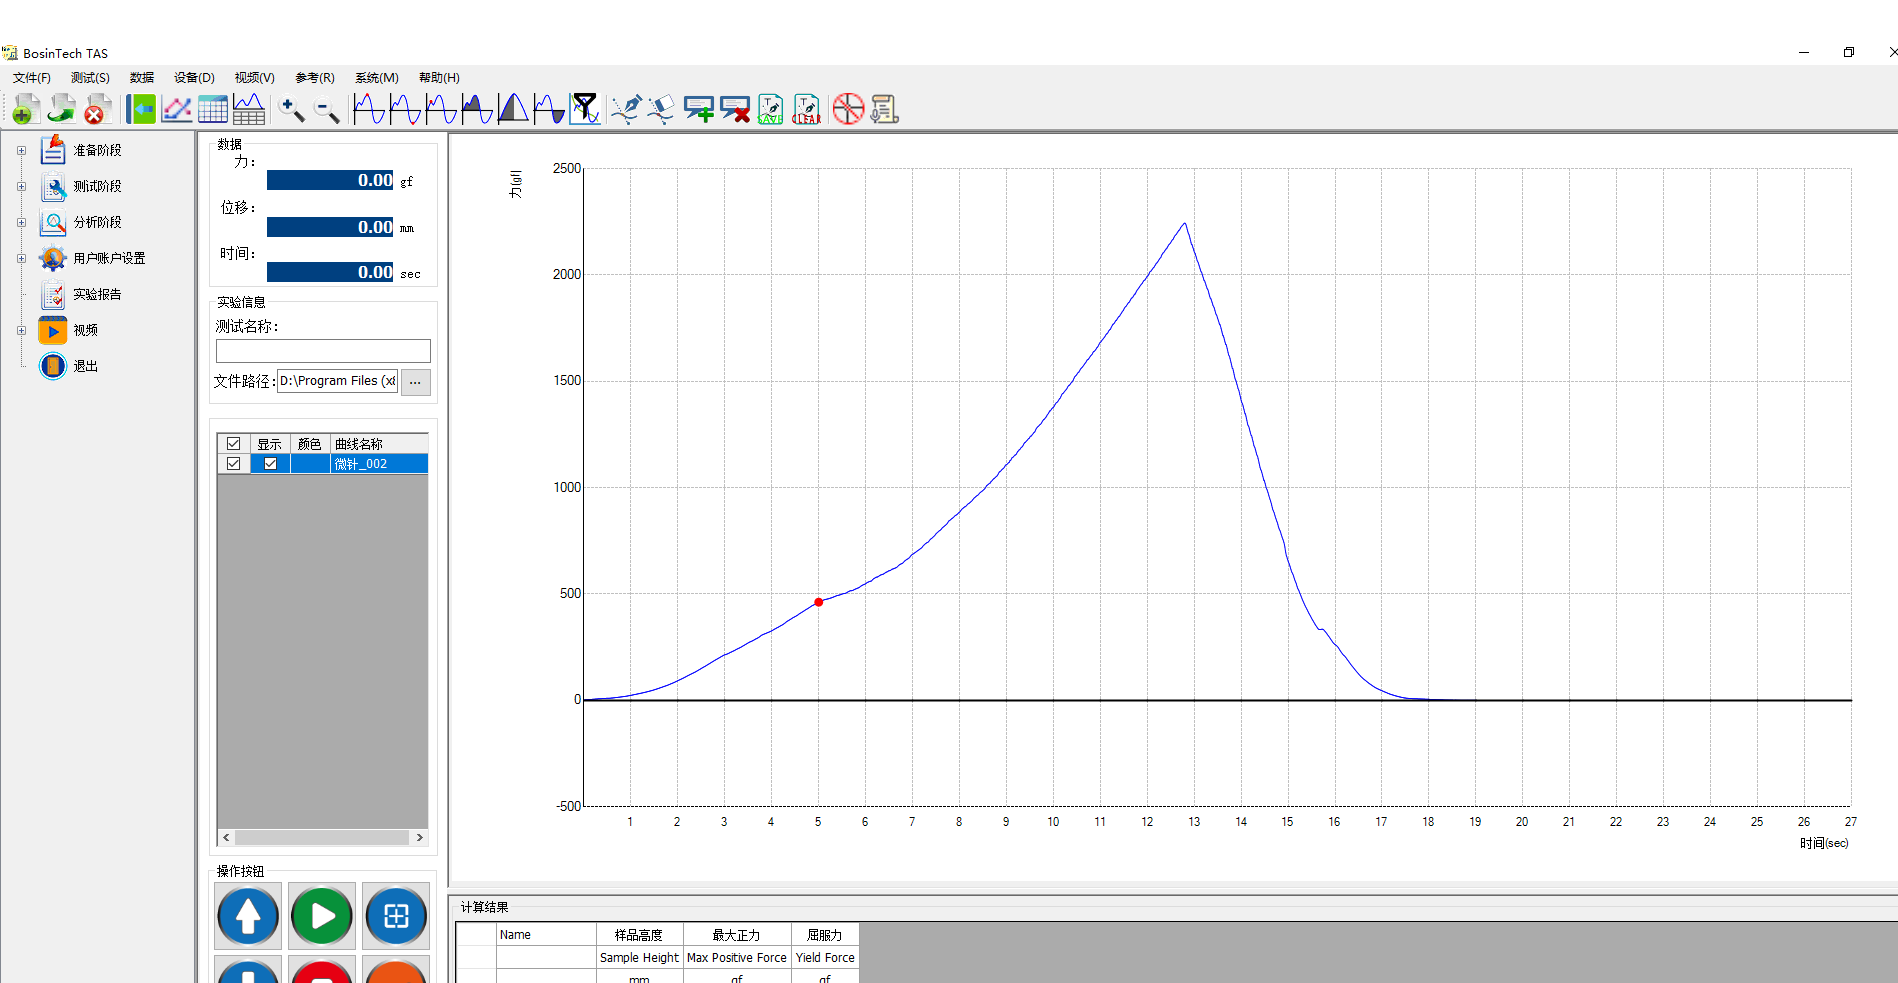Open the 文件(F) menu

[32, 78]
